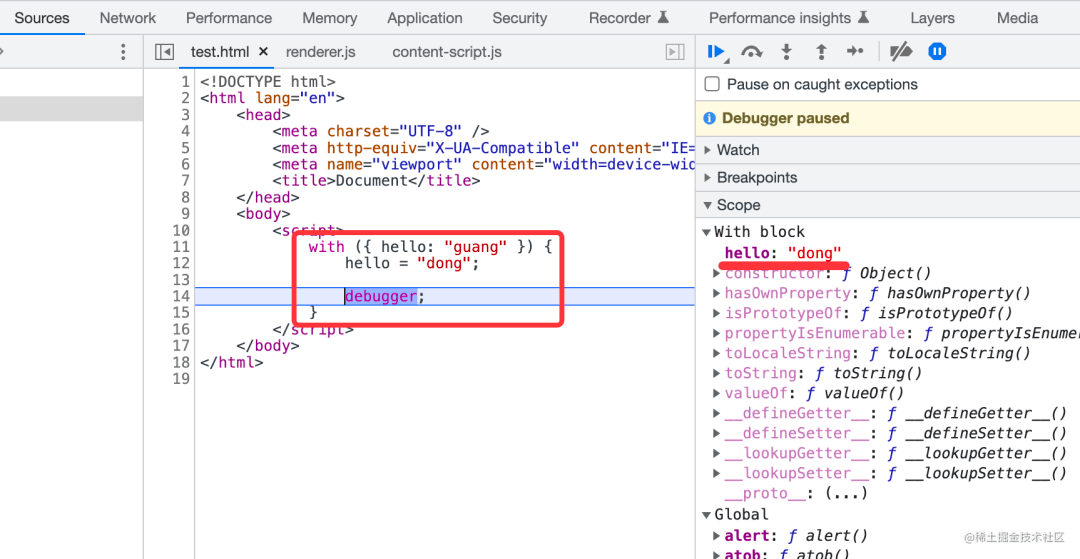Screen dimensions: 1080x559
Task: Open the Application tab
Action: (424, 18)
